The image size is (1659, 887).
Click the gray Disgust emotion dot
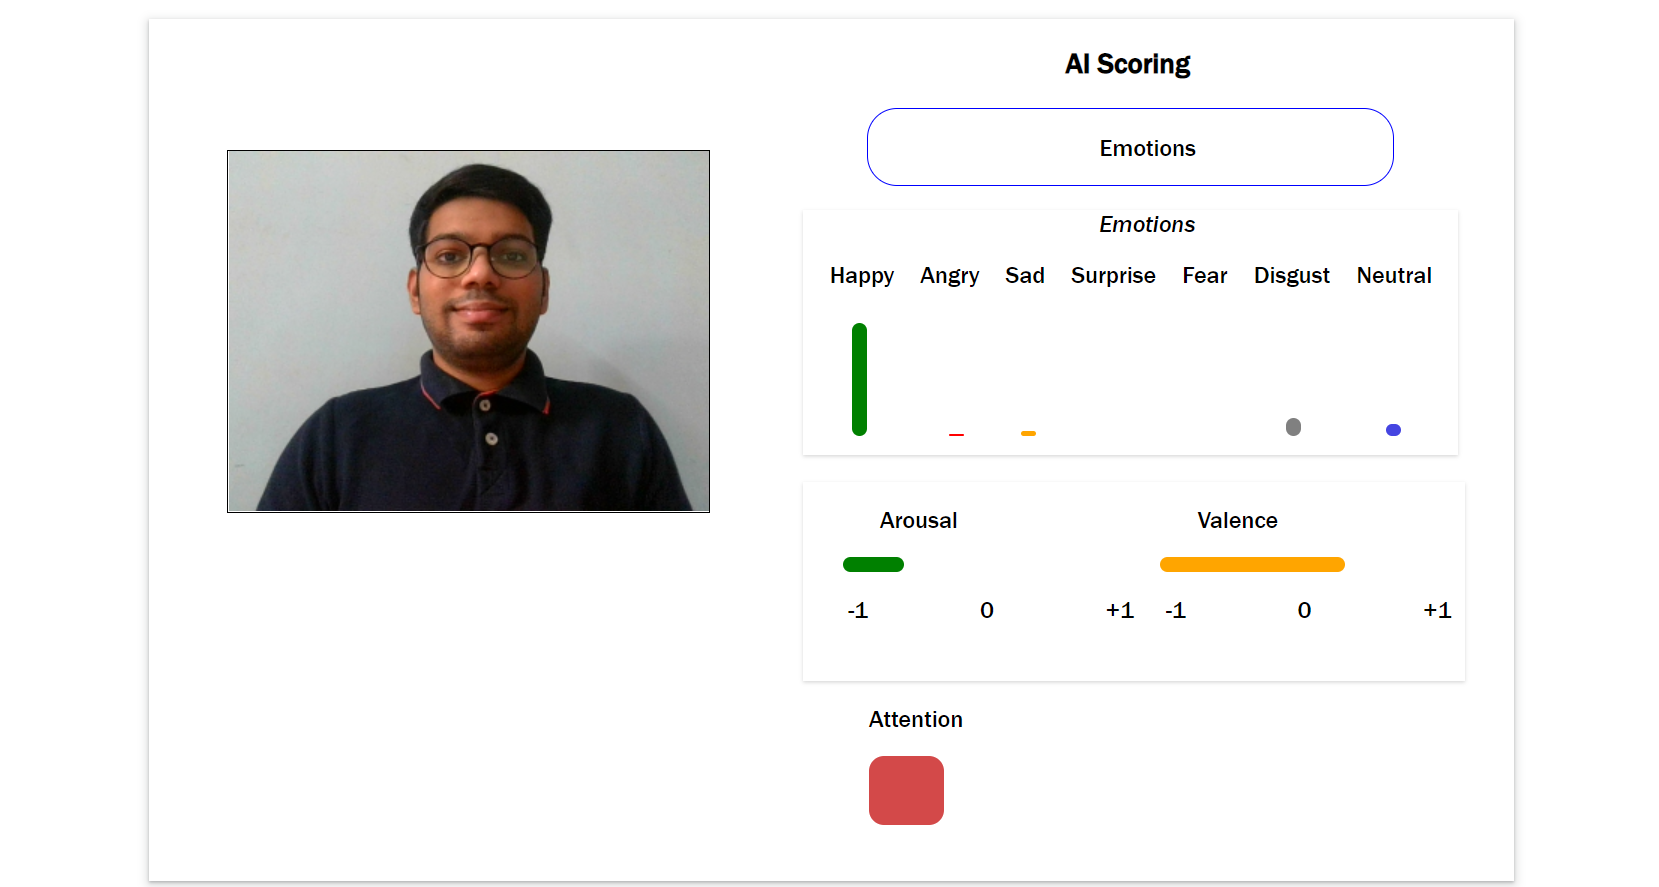pyautogui.click(x=1293, y=427)
